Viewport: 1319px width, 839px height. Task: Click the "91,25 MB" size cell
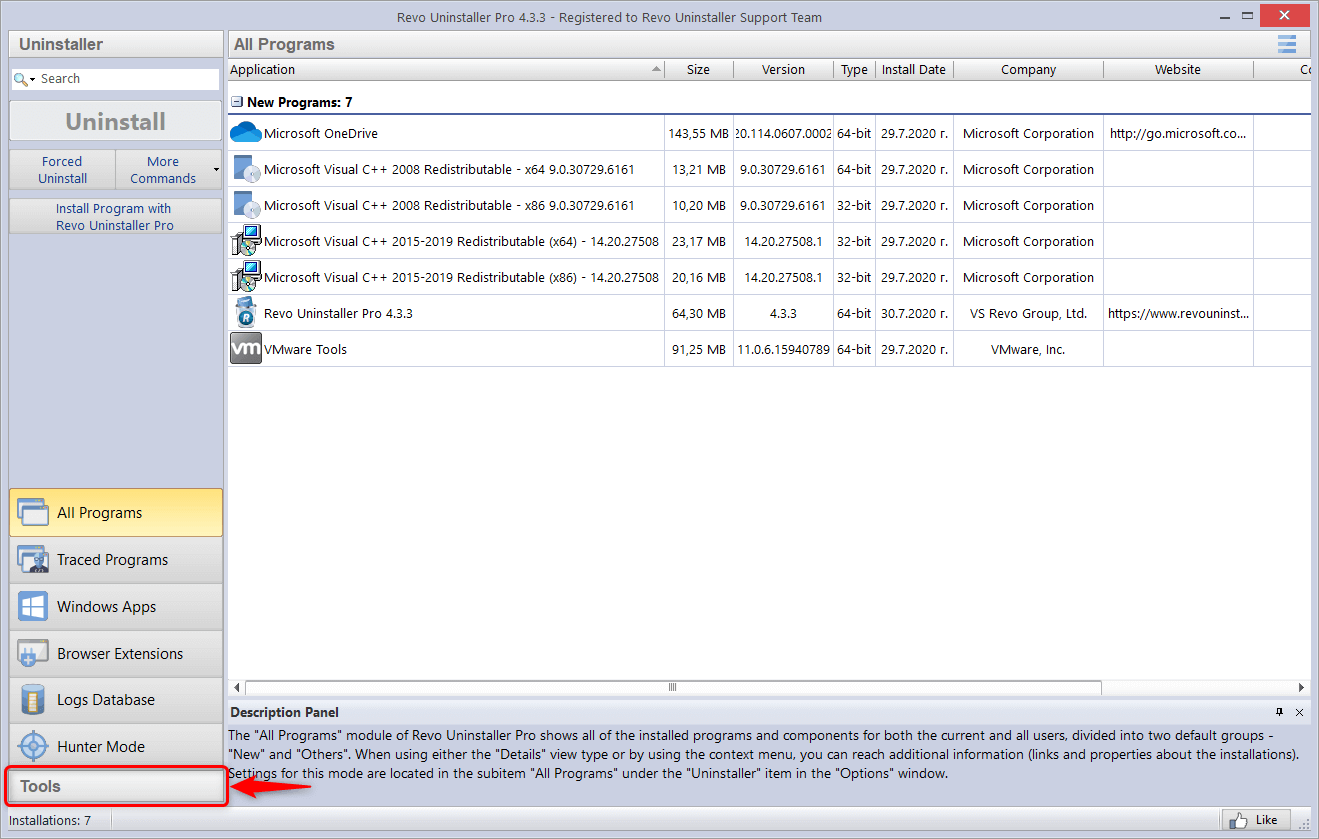[x=698, y=349]
